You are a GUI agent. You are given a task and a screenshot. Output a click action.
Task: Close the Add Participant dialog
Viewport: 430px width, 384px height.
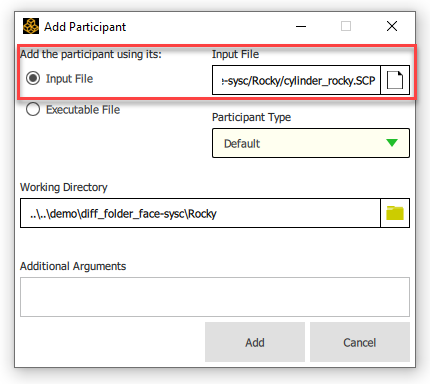392,26
